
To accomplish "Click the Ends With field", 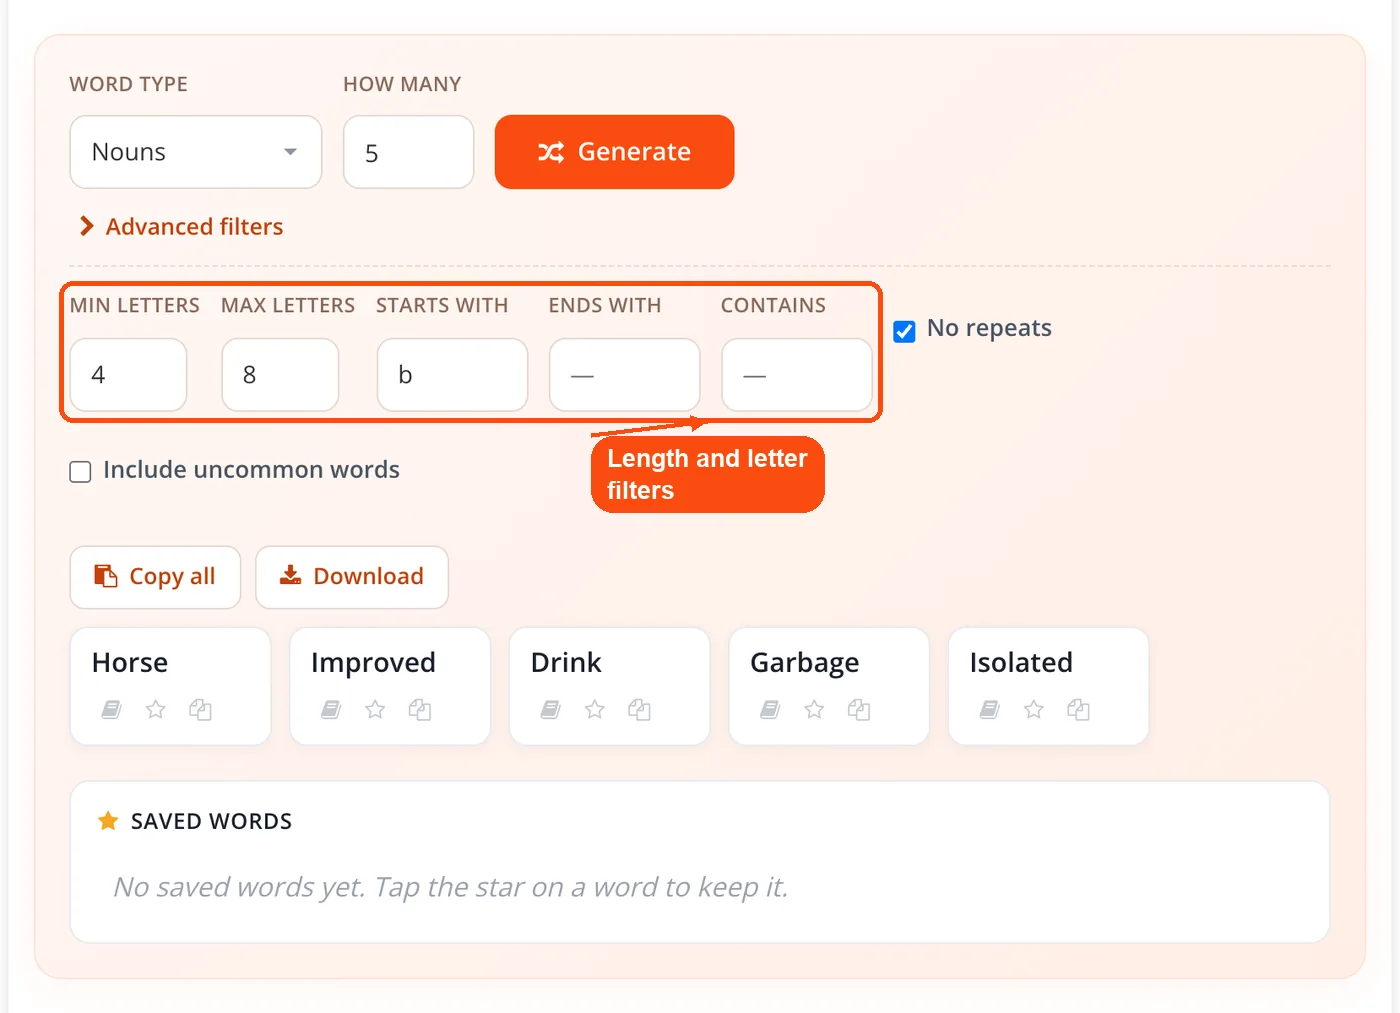I will pos(625,375).
